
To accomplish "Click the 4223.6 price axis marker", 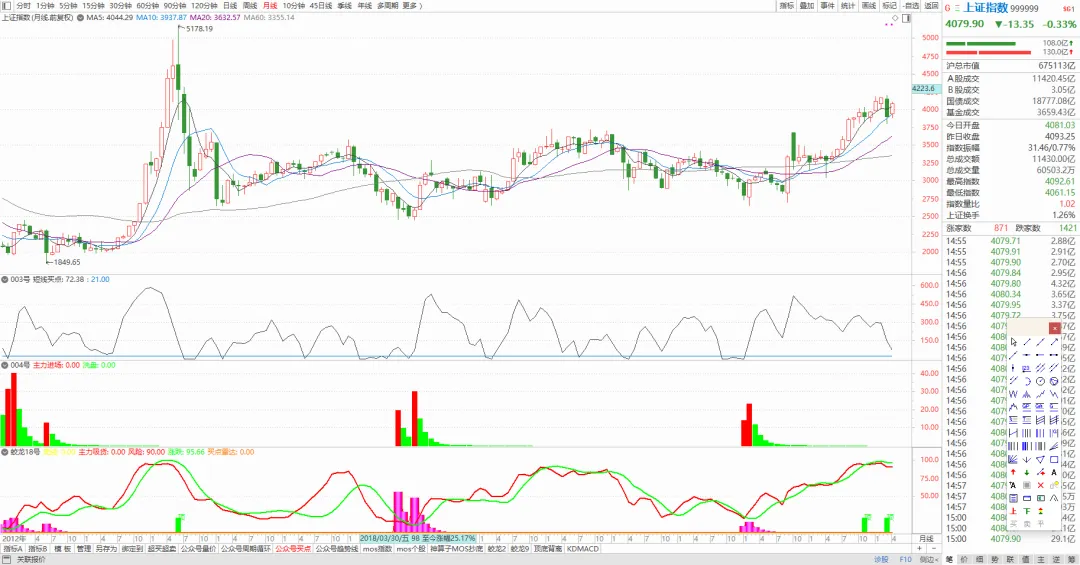I will pyautogui.click(x=924, y=89).
